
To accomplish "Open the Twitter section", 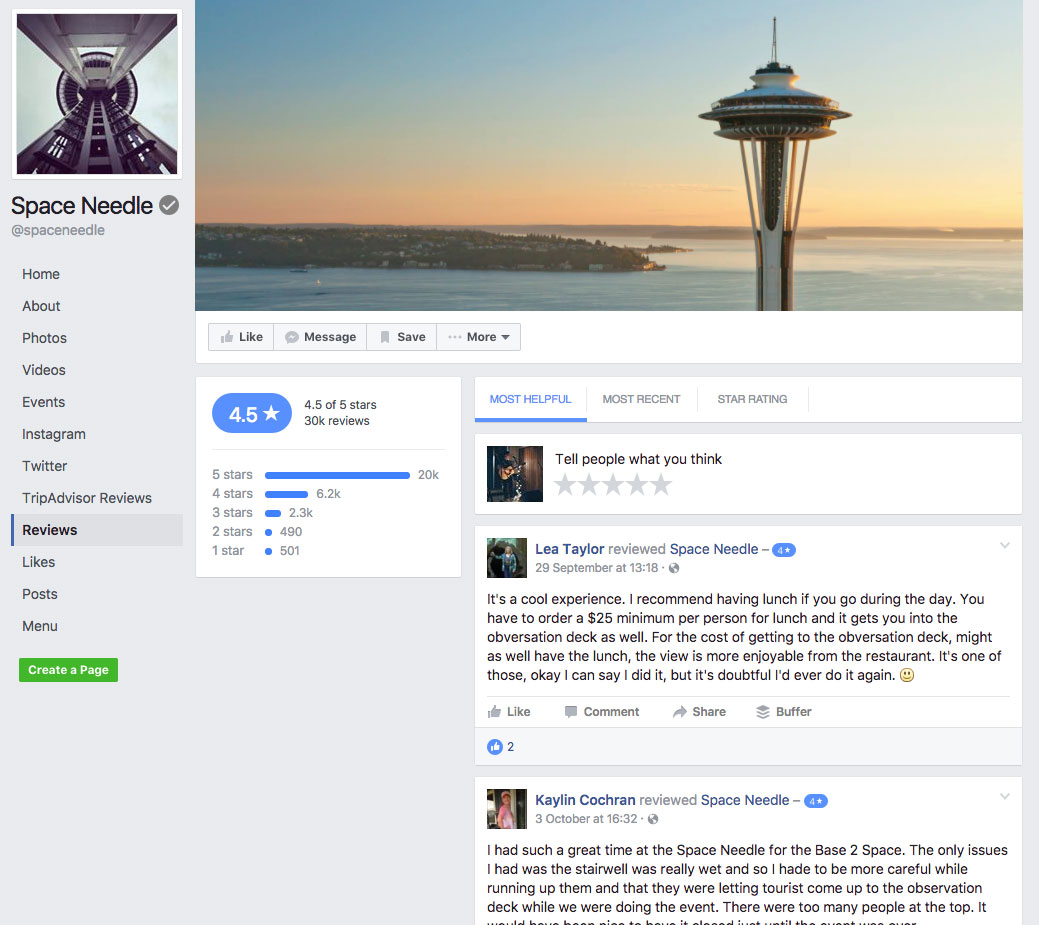I will (44, 466).
